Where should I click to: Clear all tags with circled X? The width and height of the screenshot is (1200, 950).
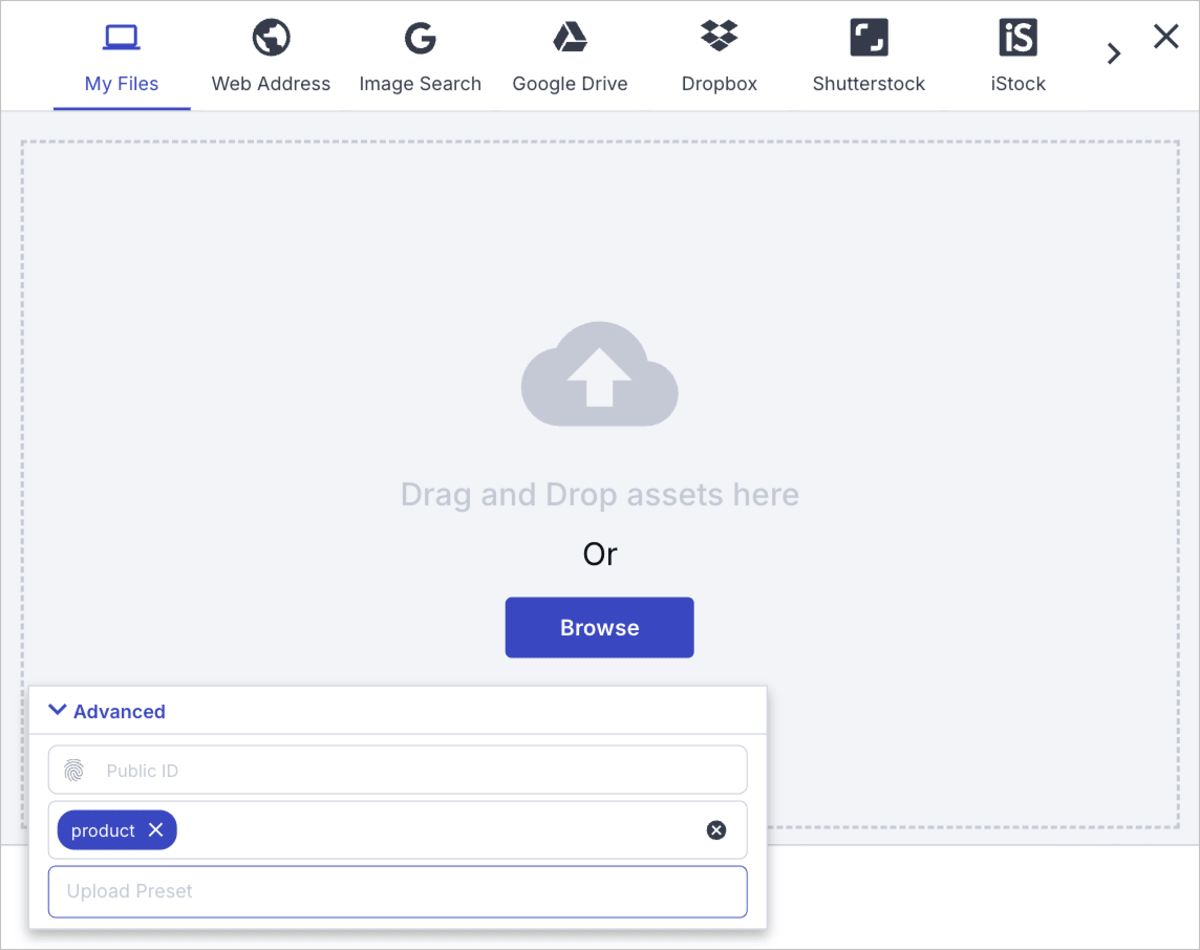[x=716, y=830]
